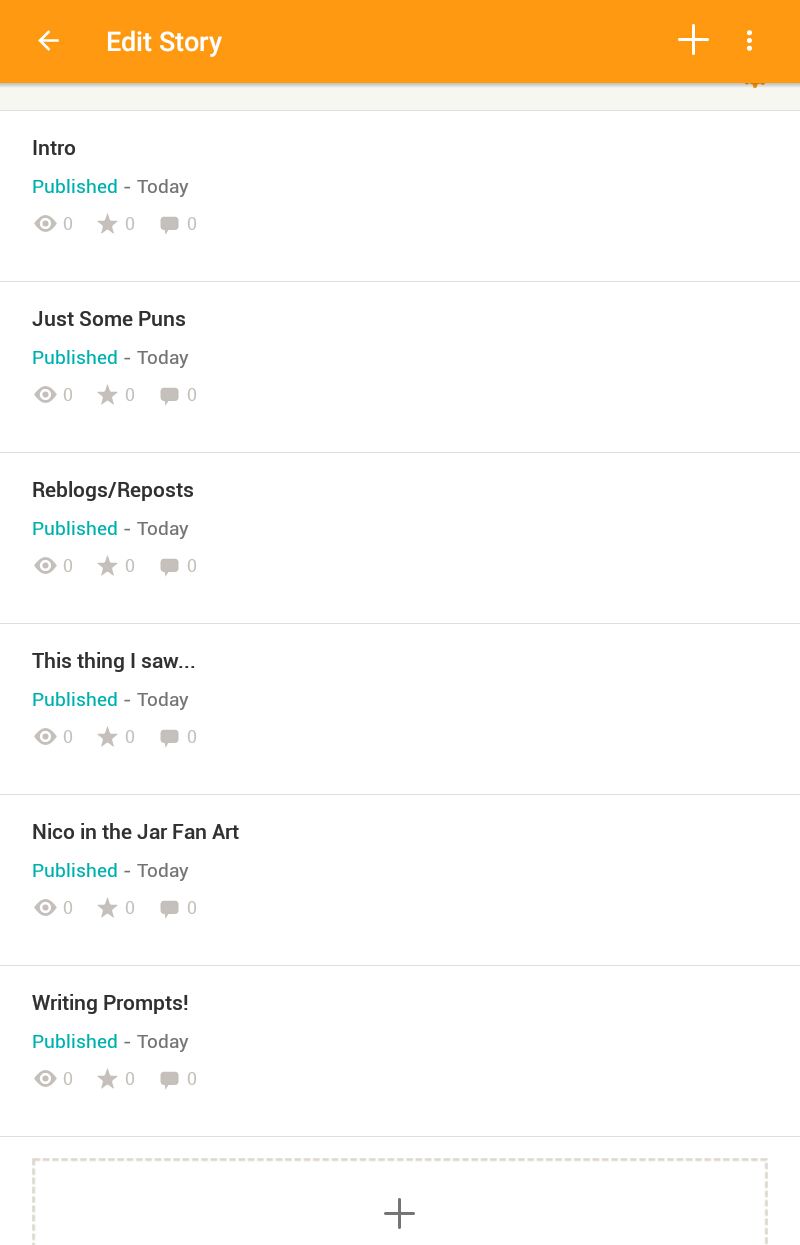Screen dimensions: 800x1245
Task: Tap the back arrow in header
Action: coord(48,41)
